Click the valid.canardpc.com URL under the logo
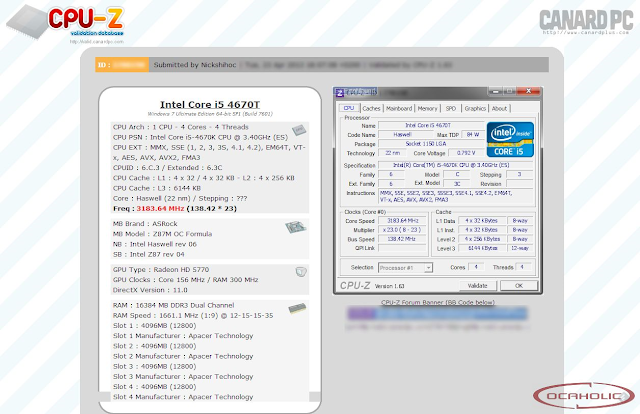 point(97,42)
